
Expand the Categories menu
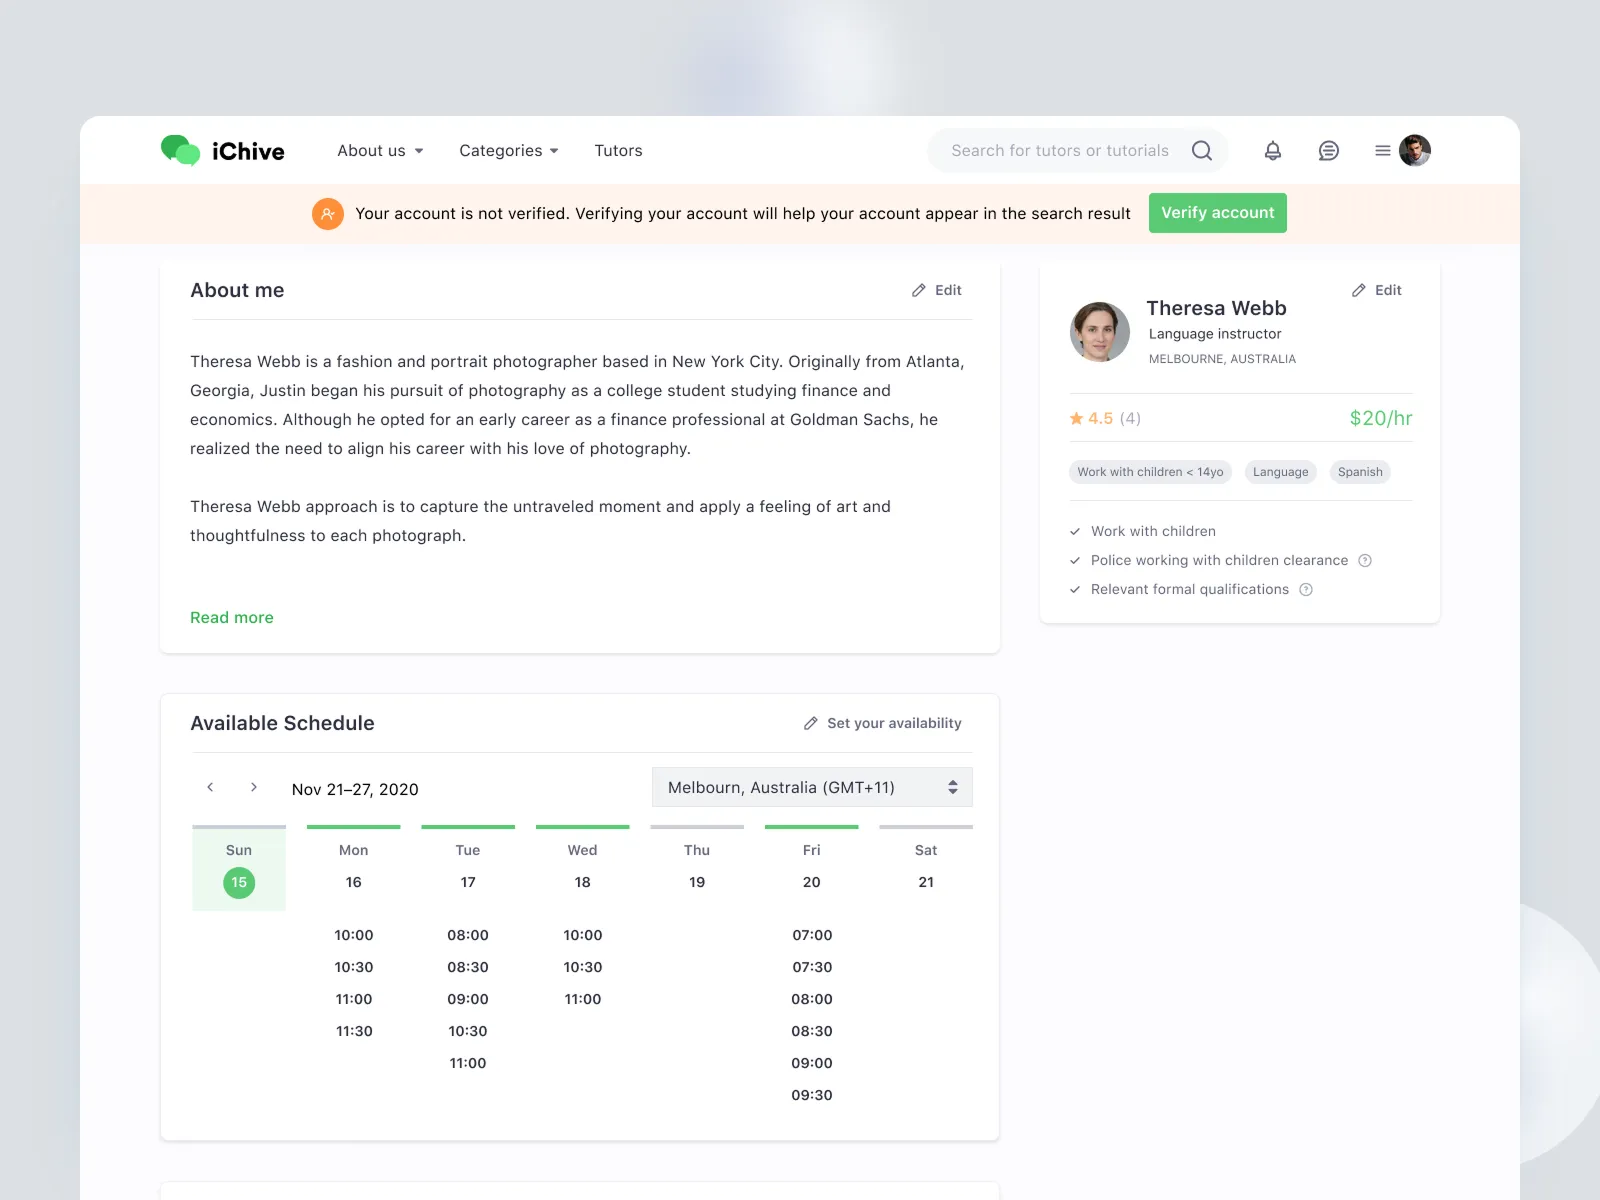[x=509, y=150]
